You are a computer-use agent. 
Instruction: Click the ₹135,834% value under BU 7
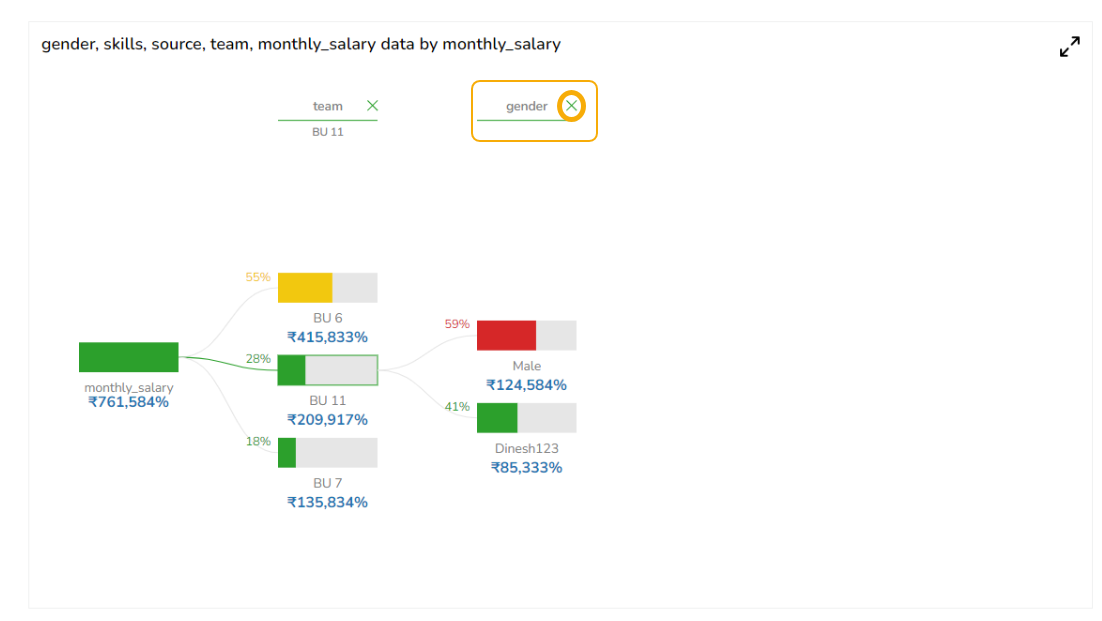pos(327,502)
